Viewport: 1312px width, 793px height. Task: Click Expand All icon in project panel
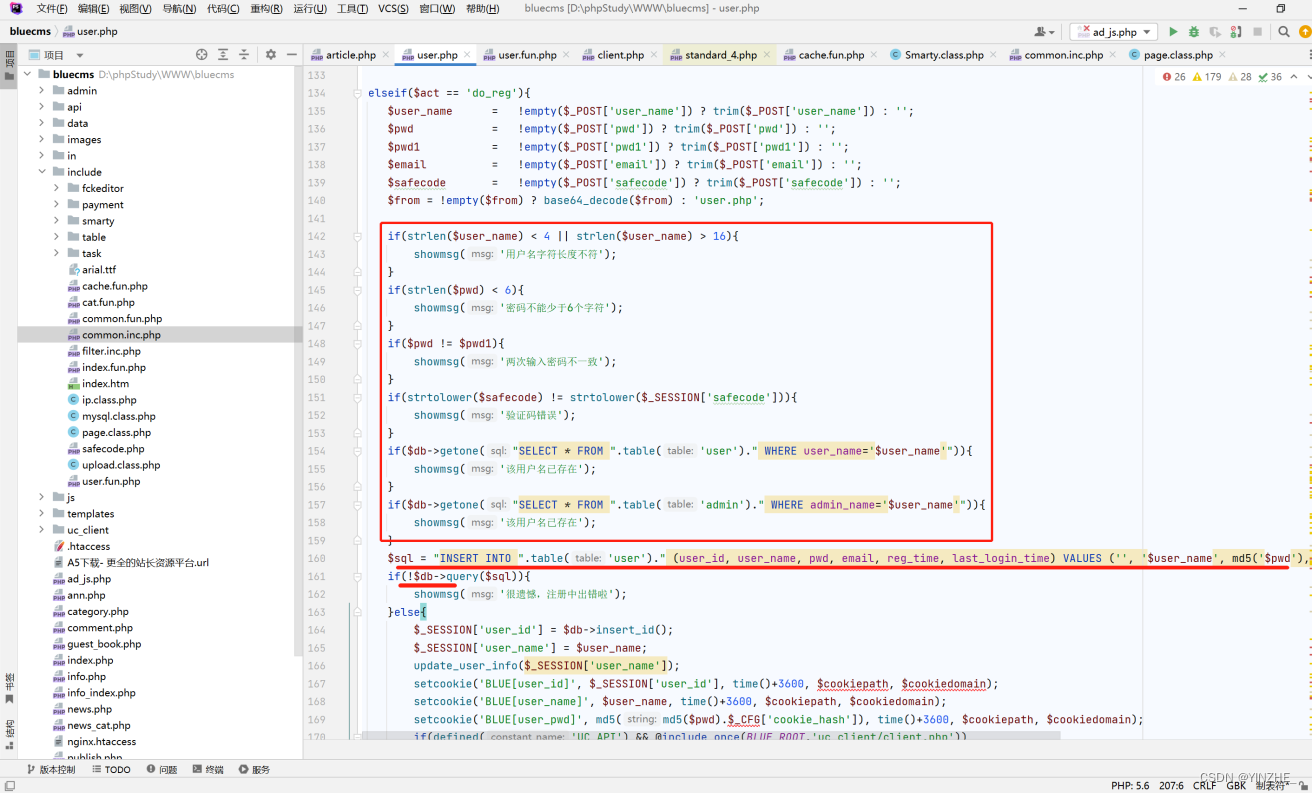(223, 55)
